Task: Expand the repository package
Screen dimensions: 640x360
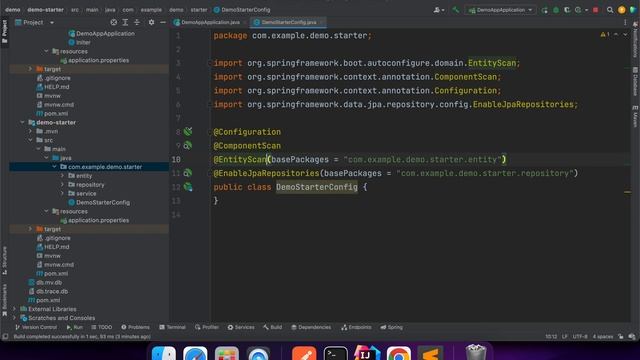Action: [x=62, y=184]
